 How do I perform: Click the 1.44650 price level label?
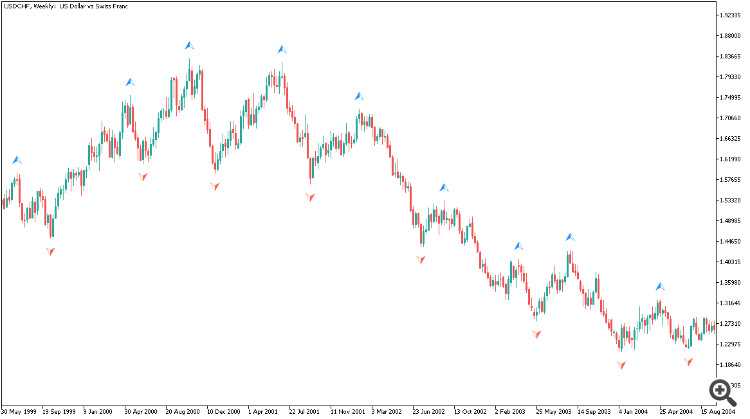(730, 241)
